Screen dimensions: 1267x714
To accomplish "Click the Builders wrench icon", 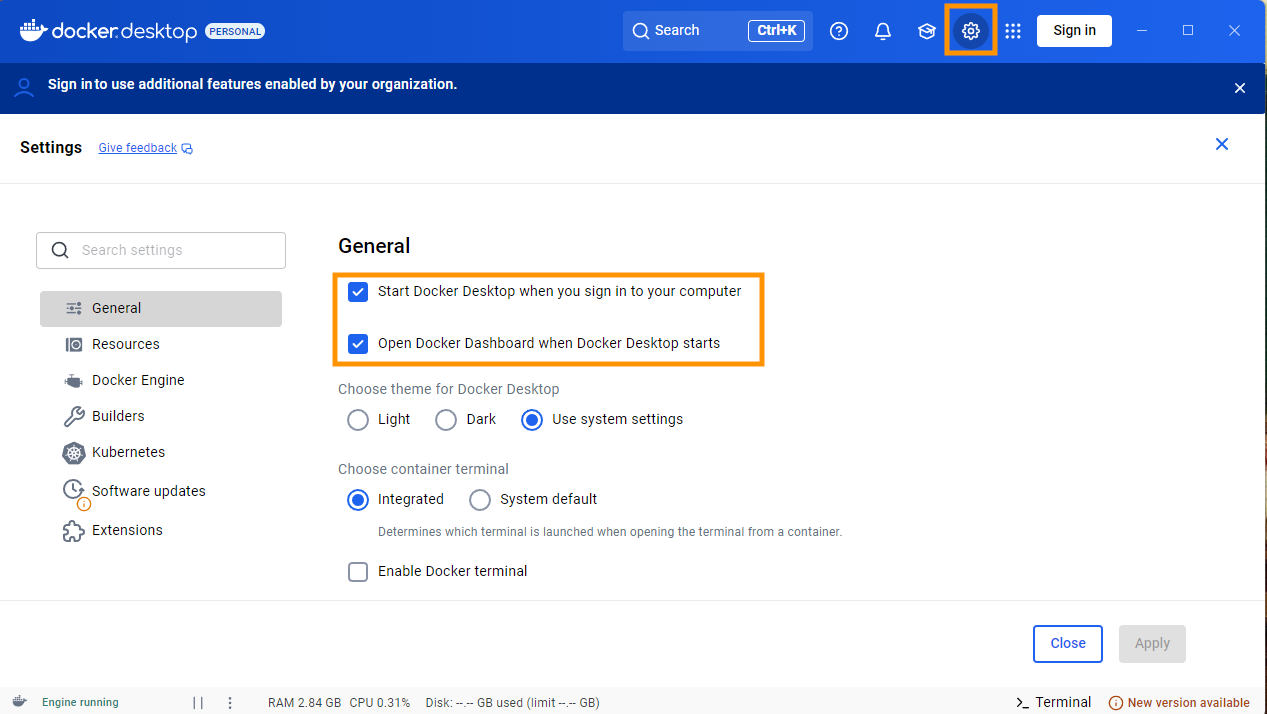I will [x=74, y=416].
